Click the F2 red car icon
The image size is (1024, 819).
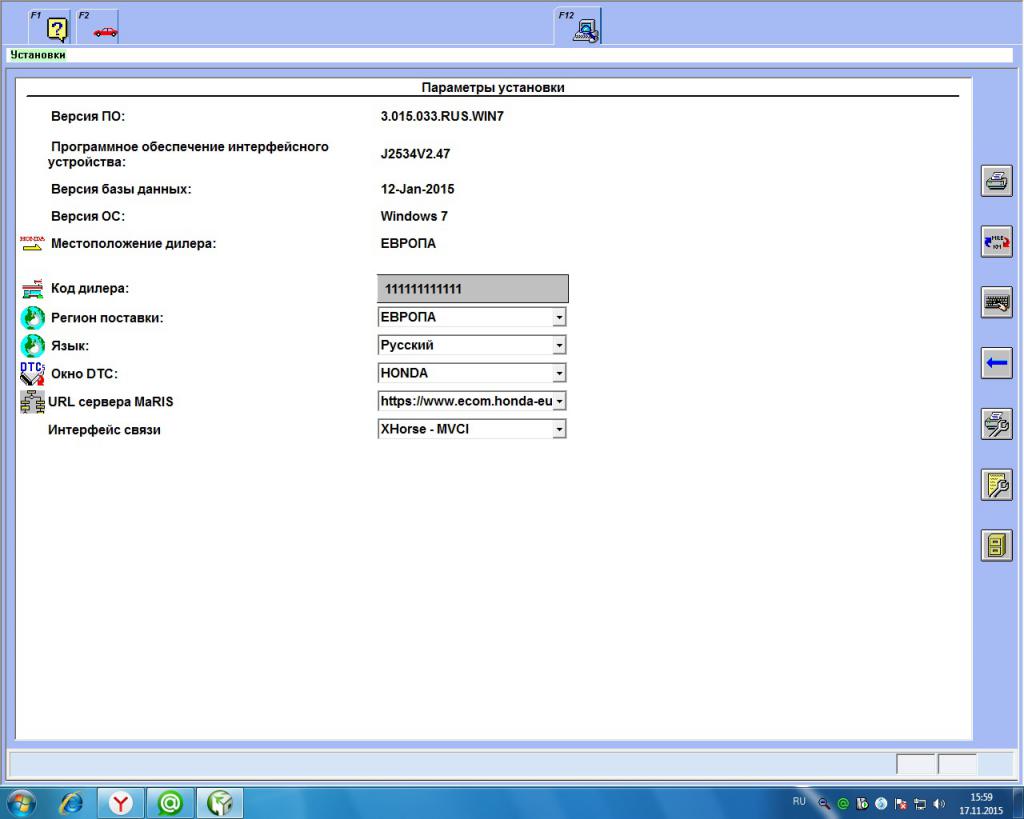click(104, 30)
